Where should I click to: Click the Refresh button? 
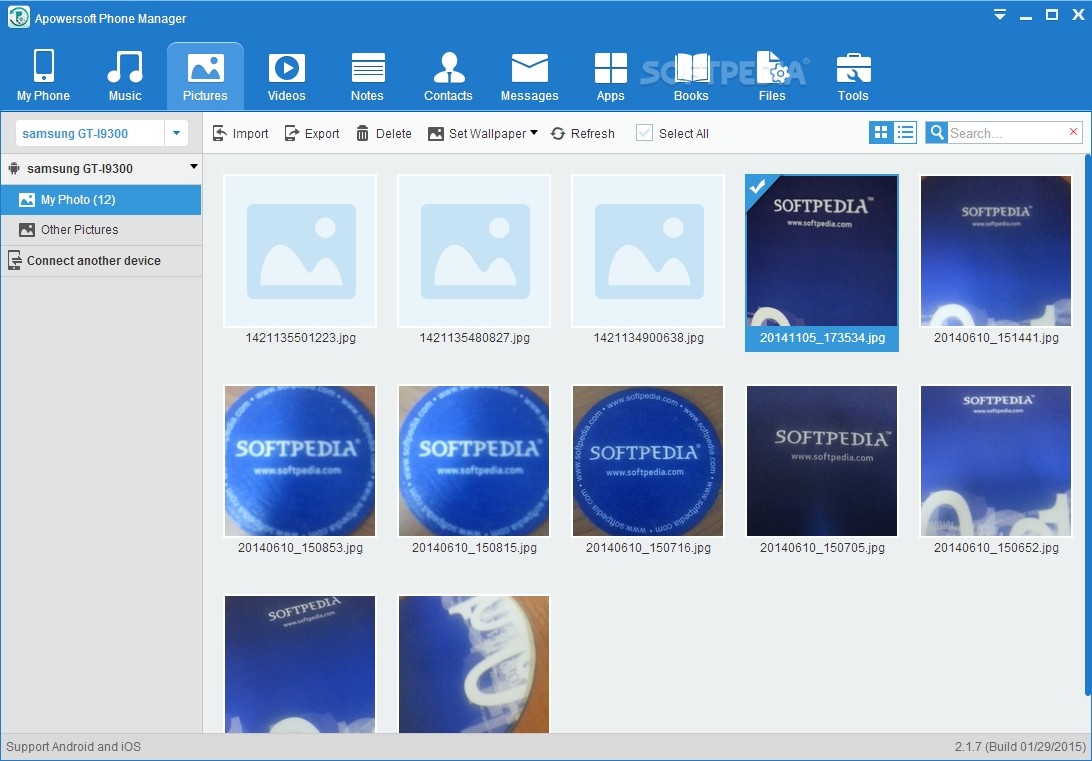[582, 134]
